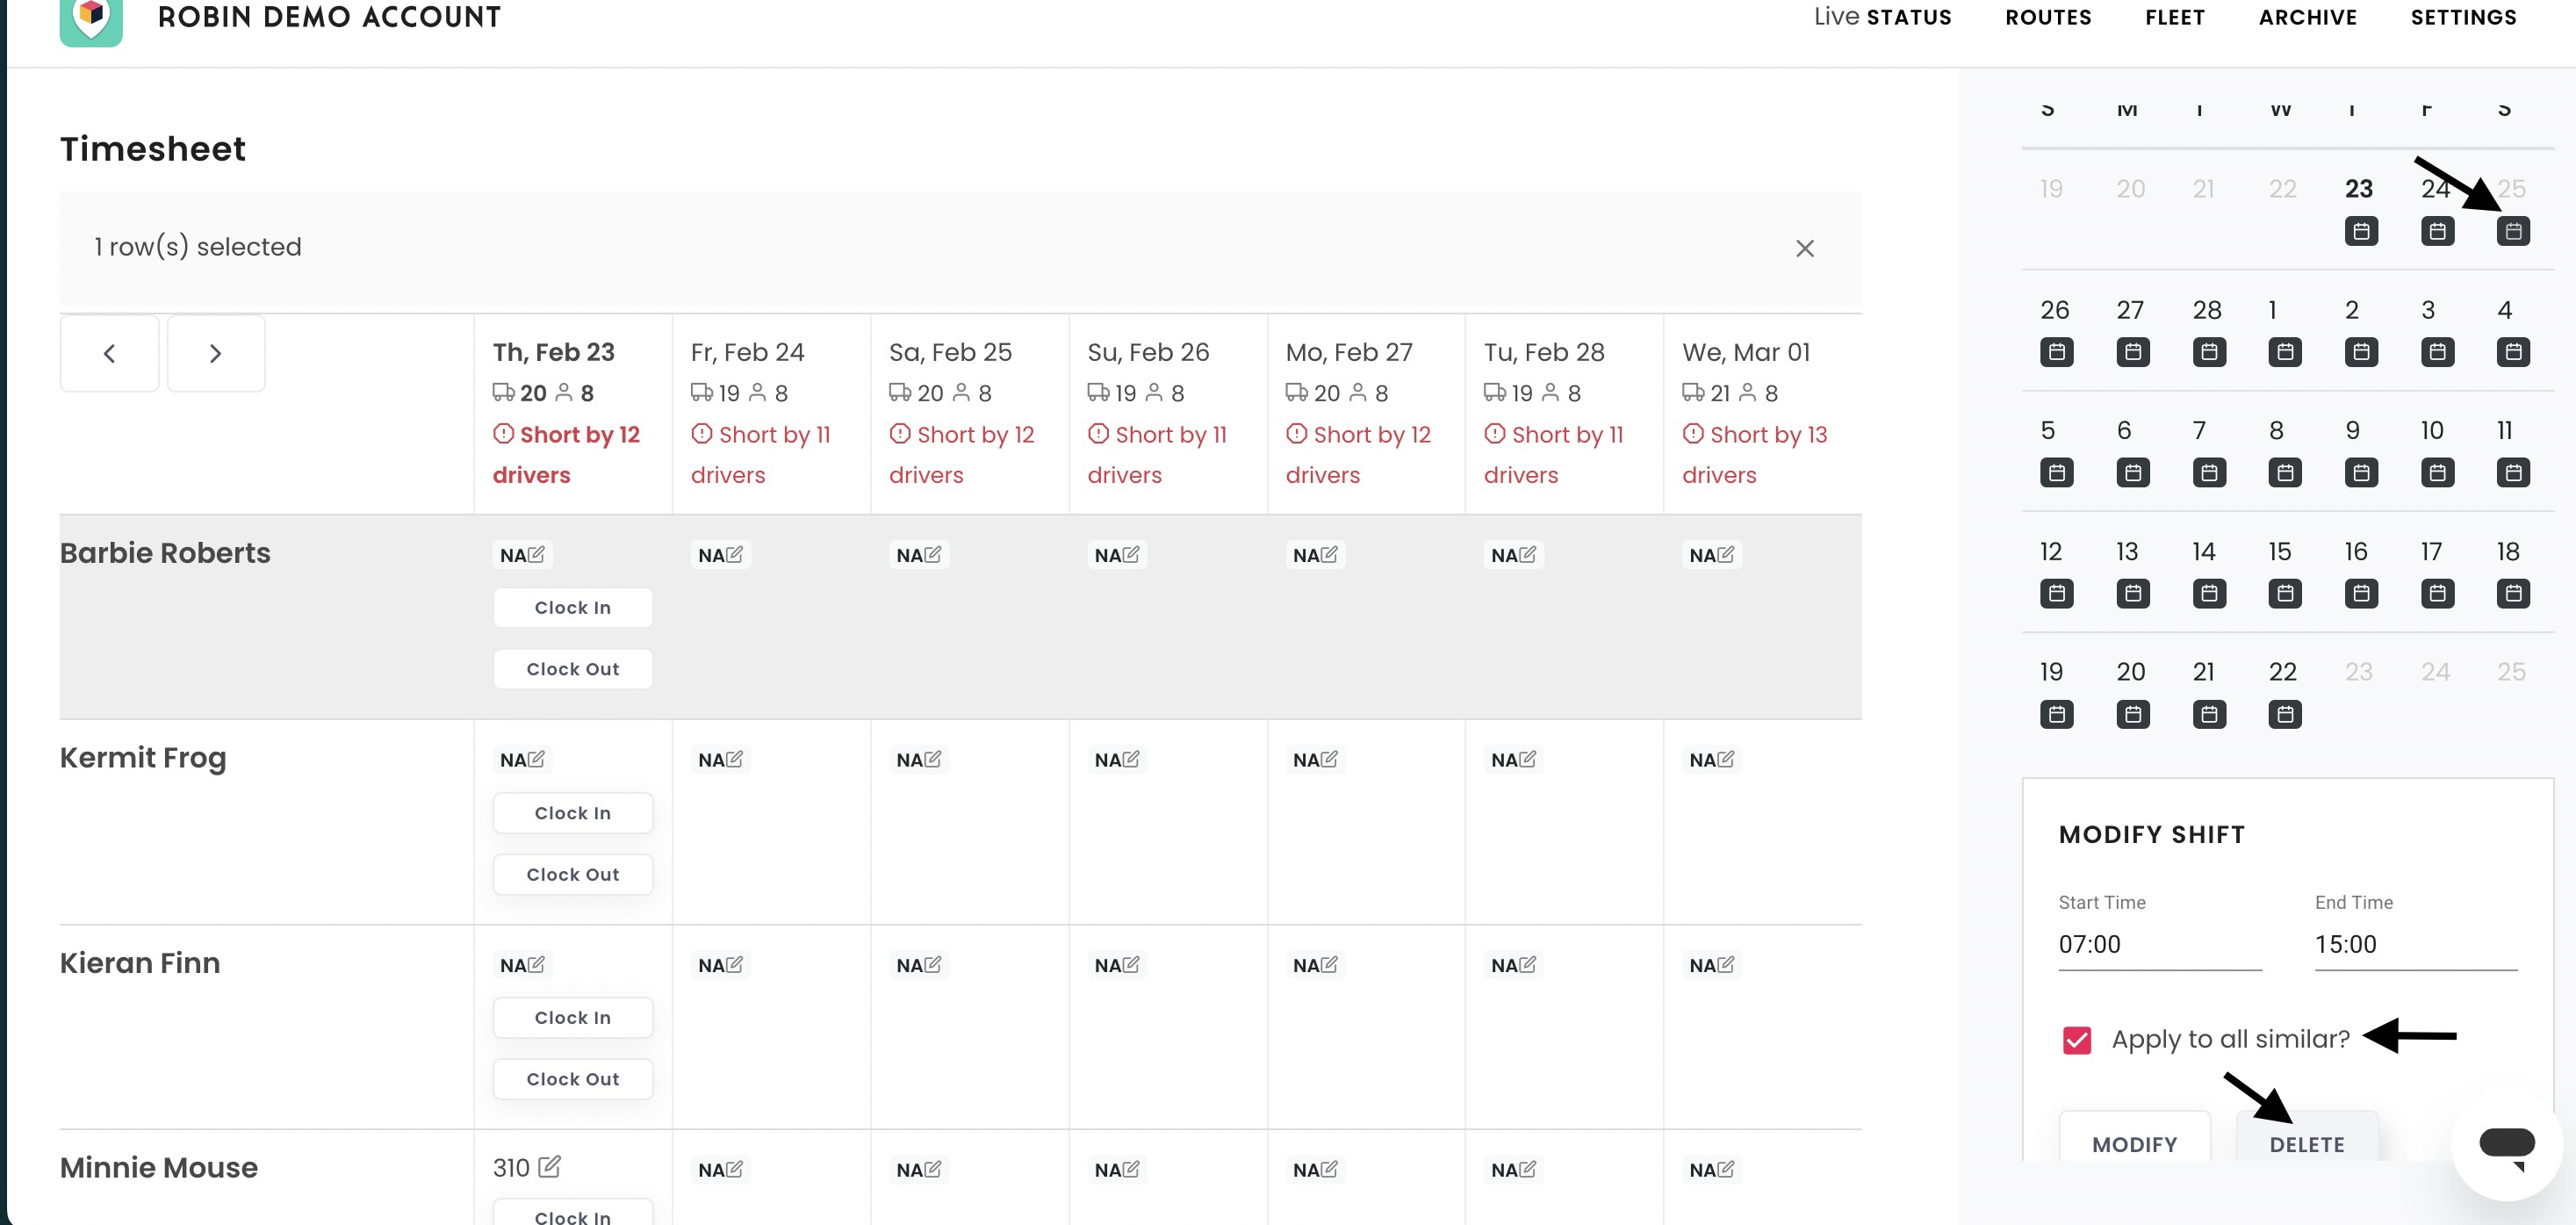This screenshot has width=2576, height=1225.
Task: Edit Barbie Roberts shift for Feb 26
Action: (x=1131, y=554)
